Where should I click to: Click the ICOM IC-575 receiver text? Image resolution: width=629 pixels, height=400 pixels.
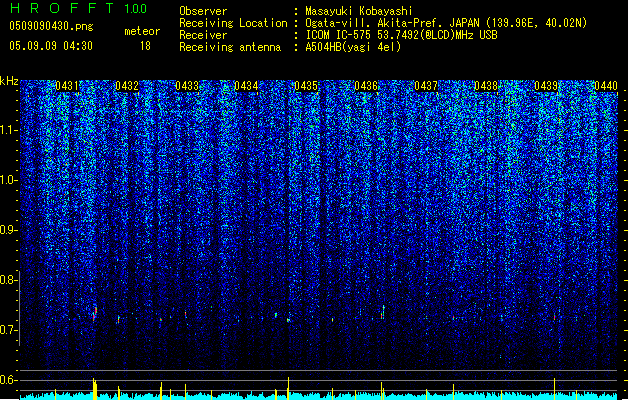(401, 35)
